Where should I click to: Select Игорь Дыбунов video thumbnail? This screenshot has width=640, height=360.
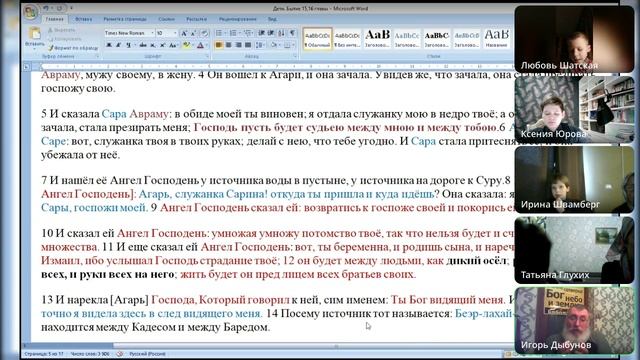point(574,320)
